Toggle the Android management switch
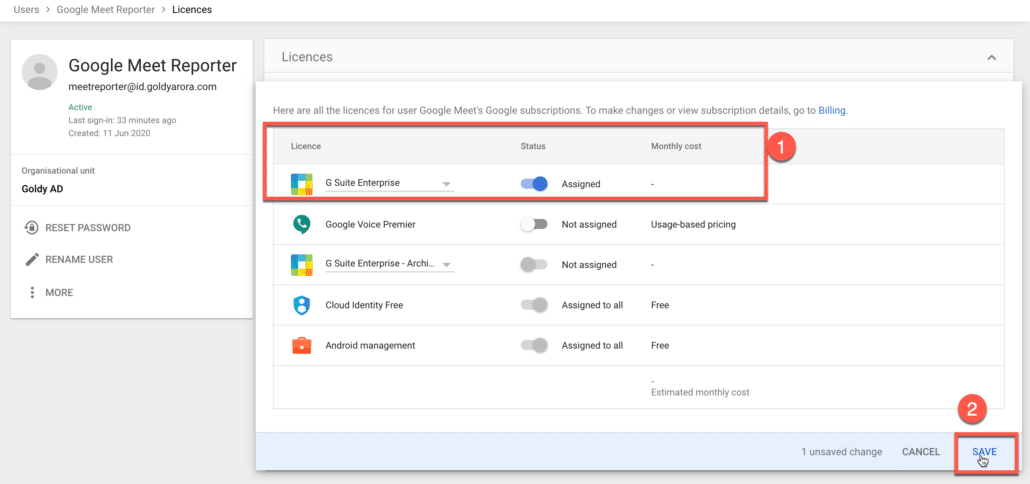1030x484 pixels. [533, 345]
